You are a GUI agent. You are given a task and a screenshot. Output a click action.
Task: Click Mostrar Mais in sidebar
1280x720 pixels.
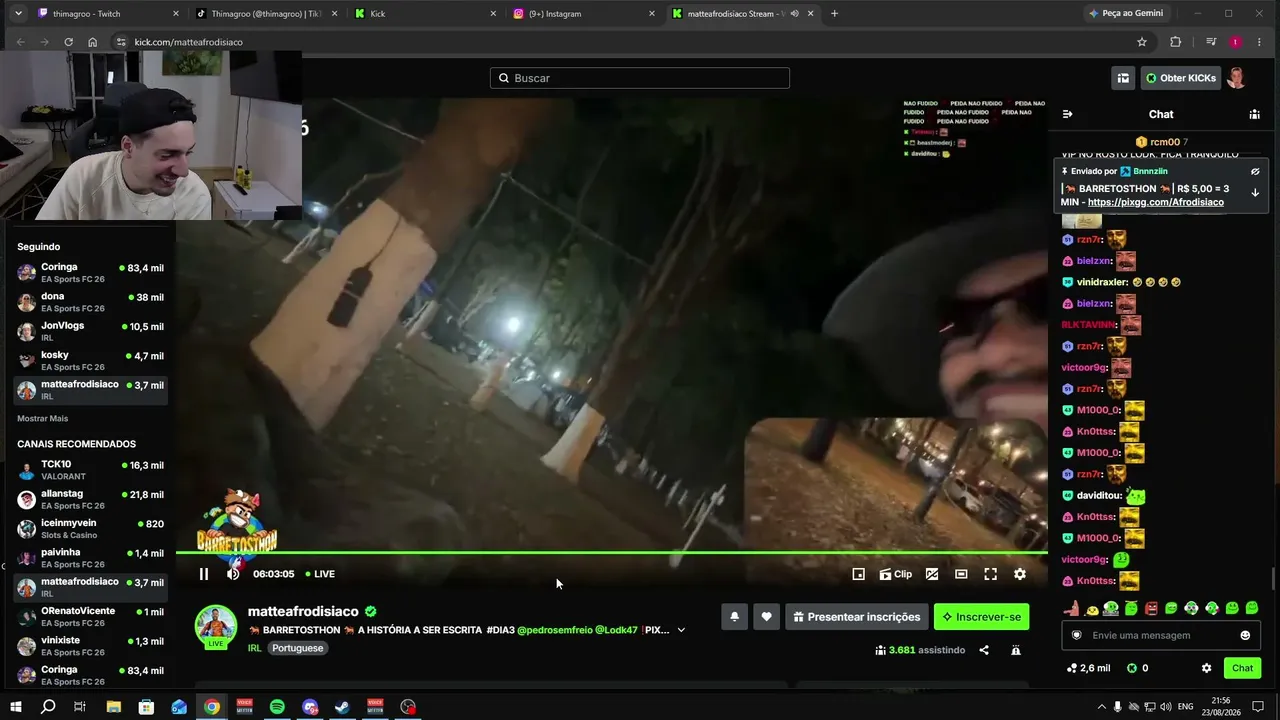pyautogui.click(x=43, y=418)
